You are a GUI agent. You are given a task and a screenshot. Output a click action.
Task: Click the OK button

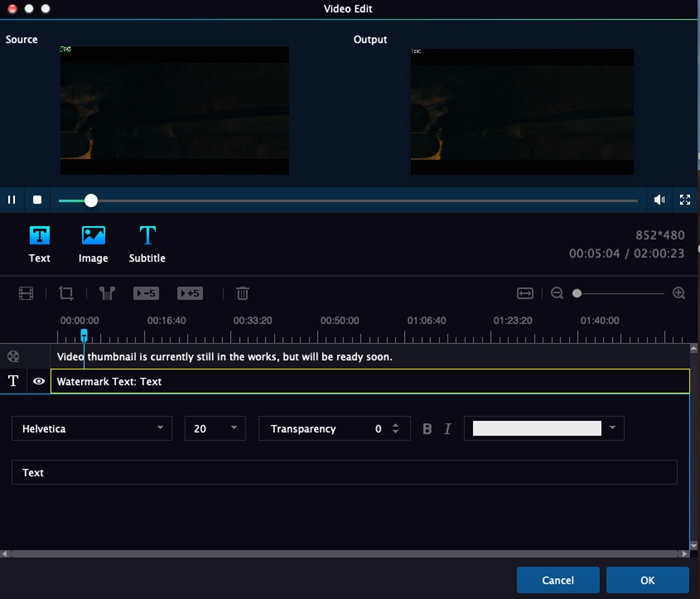(647, 580)
